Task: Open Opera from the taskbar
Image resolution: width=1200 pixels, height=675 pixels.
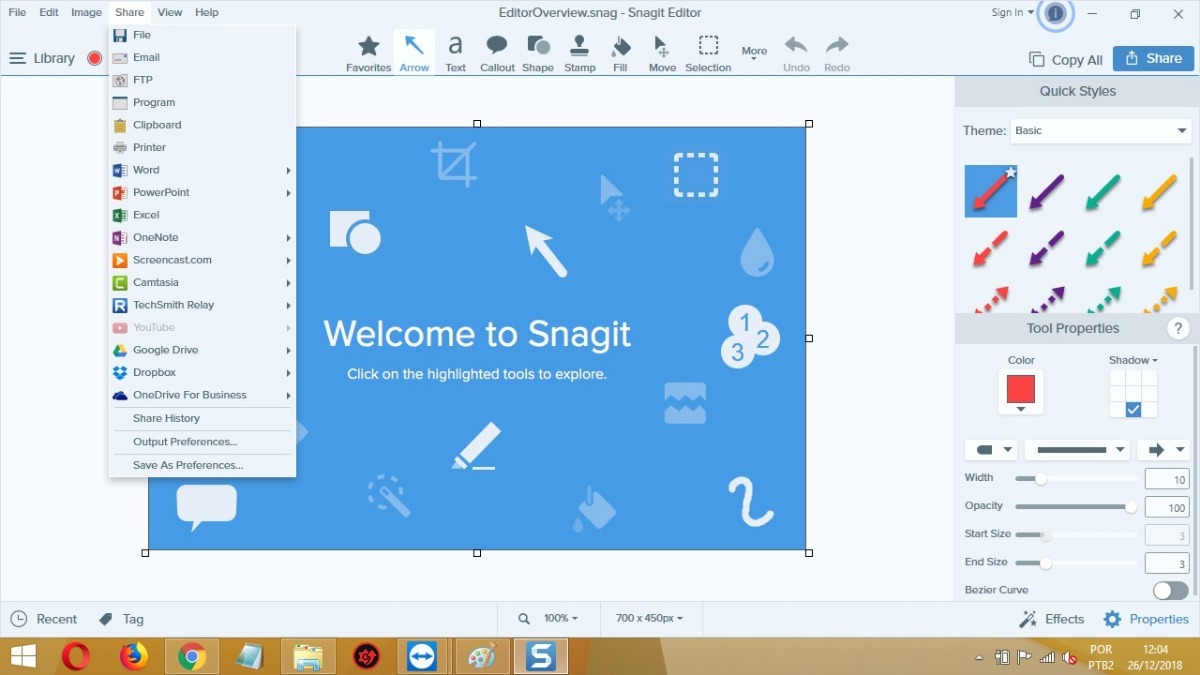Action: click(x=76, y=656)
